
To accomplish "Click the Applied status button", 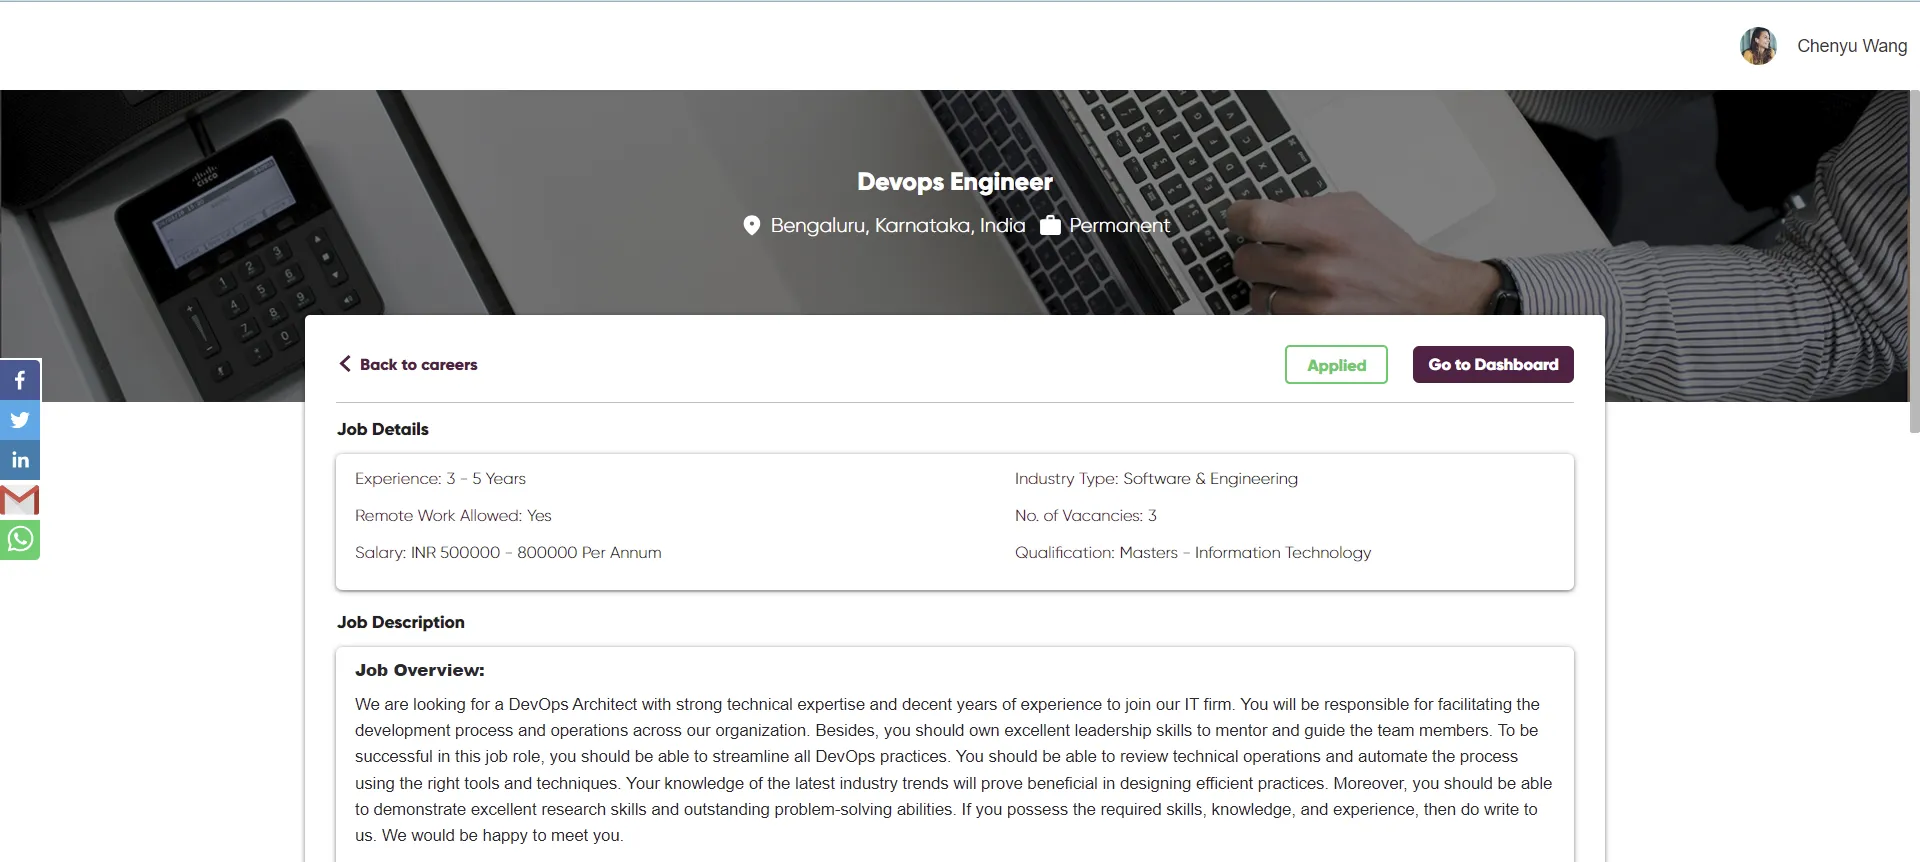I will (x=1336, y=365).
